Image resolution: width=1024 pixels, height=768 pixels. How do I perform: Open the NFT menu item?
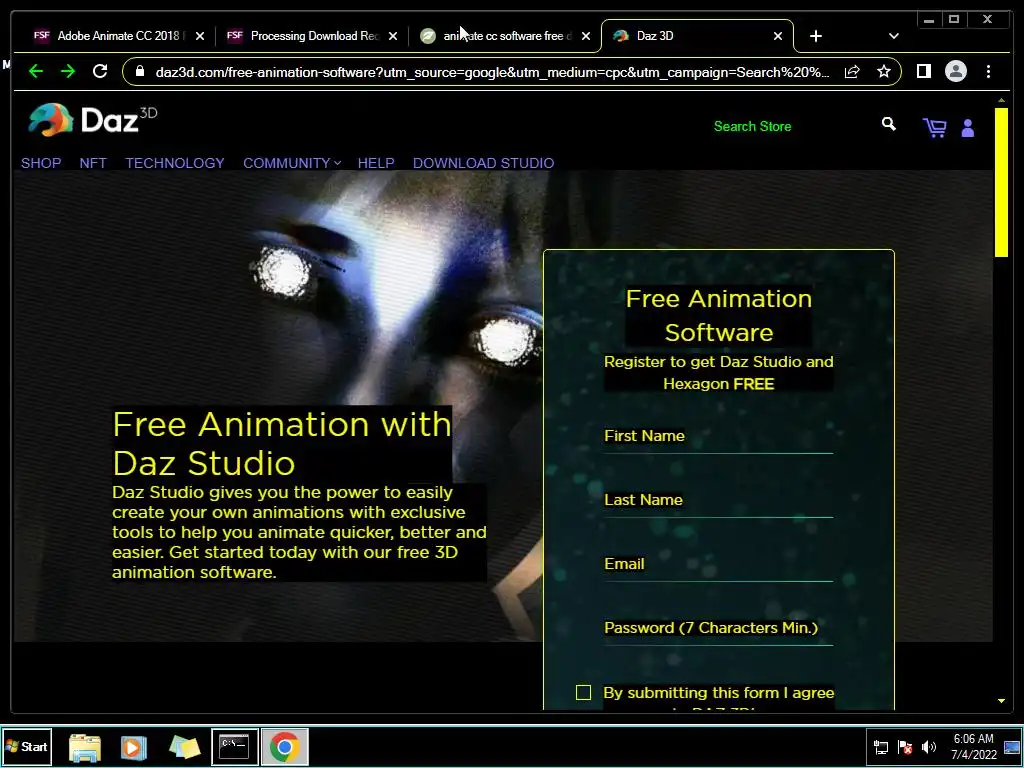pos(93,163)
